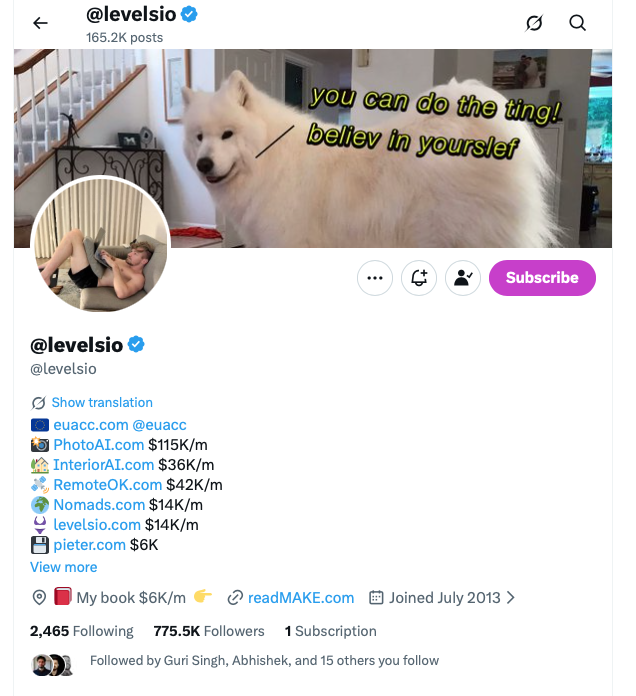636x696 pixels.
Task: Open the profile picture thumbnail
Action: (101, 244)
